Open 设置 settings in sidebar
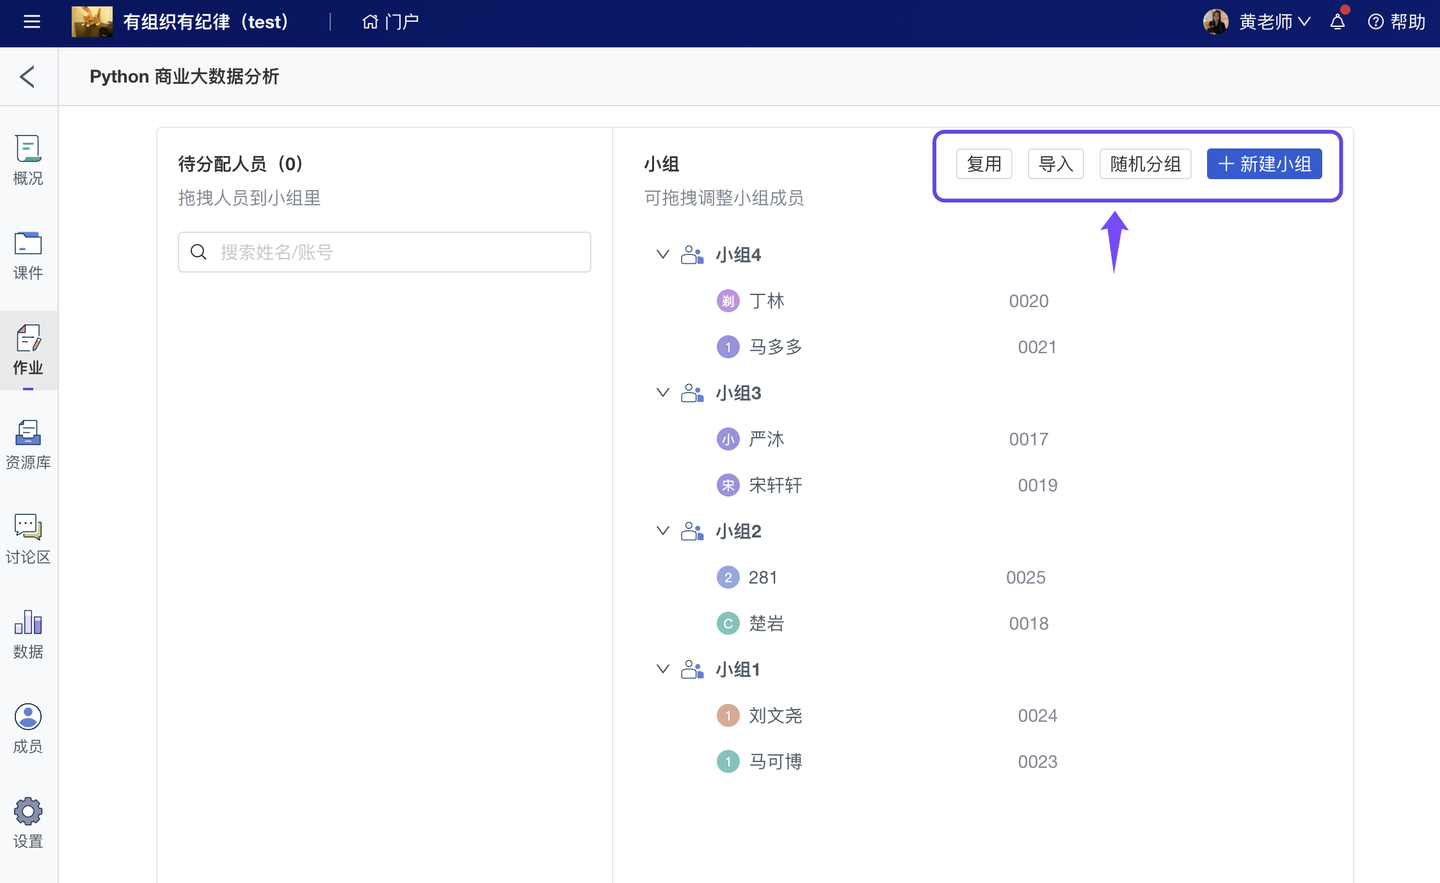 point(28,824)
